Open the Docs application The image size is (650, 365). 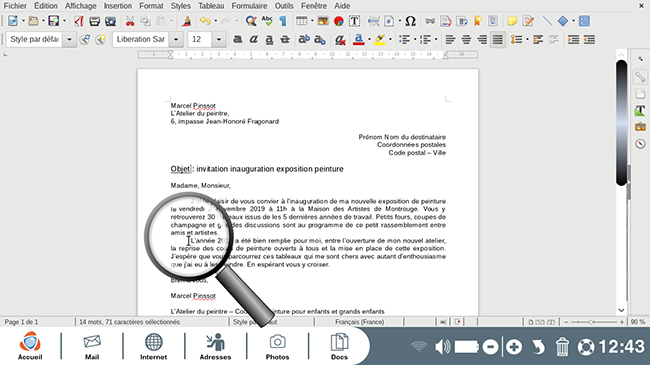tap(339, 347)
